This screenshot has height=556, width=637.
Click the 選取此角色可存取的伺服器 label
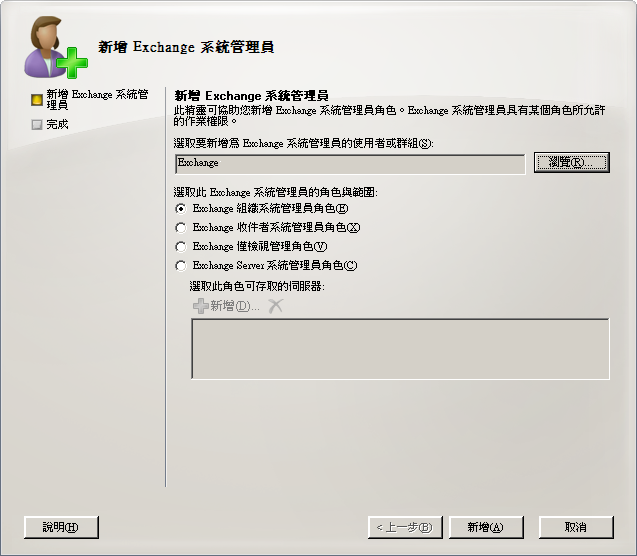[x=257, y=286]
